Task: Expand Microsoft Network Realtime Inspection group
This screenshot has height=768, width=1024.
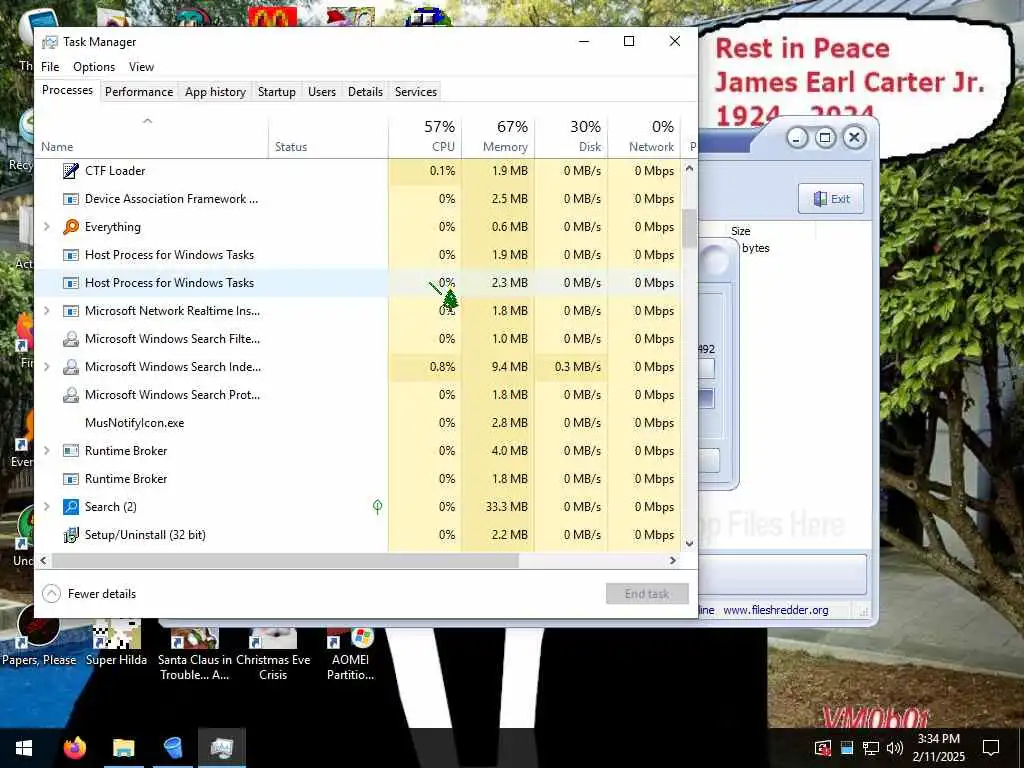Action: (46, 311)
